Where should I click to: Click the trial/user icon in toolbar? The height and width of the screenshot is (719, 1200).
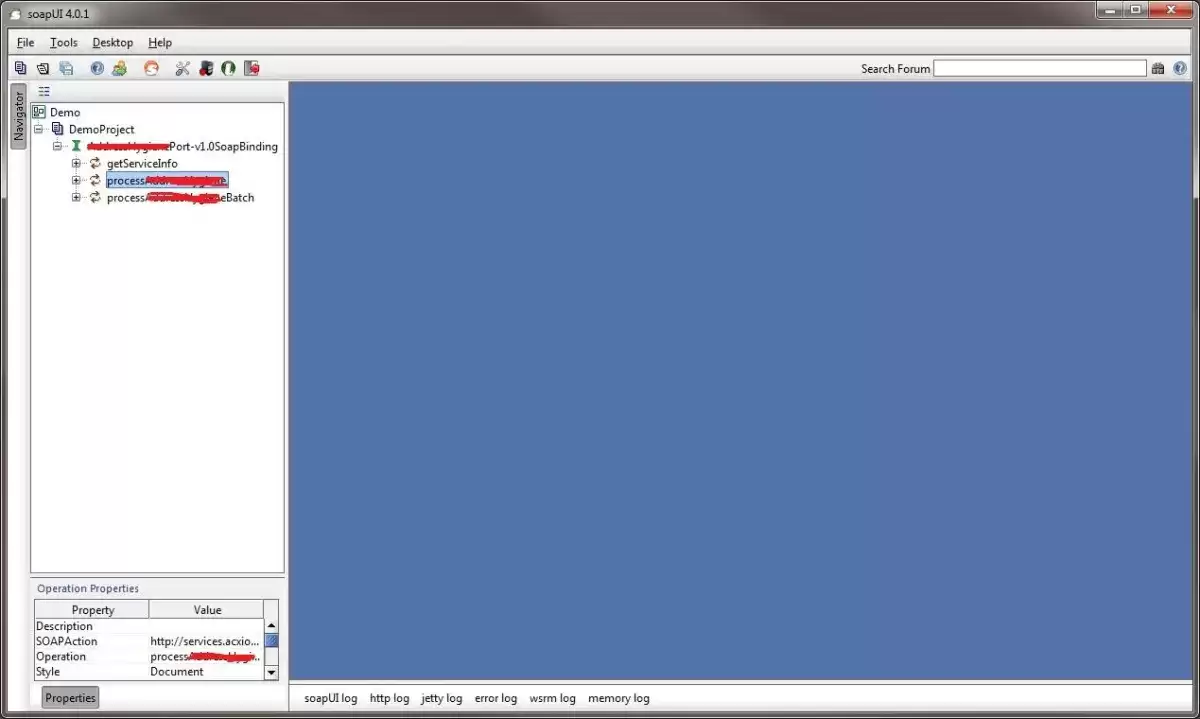coord(120,68)
